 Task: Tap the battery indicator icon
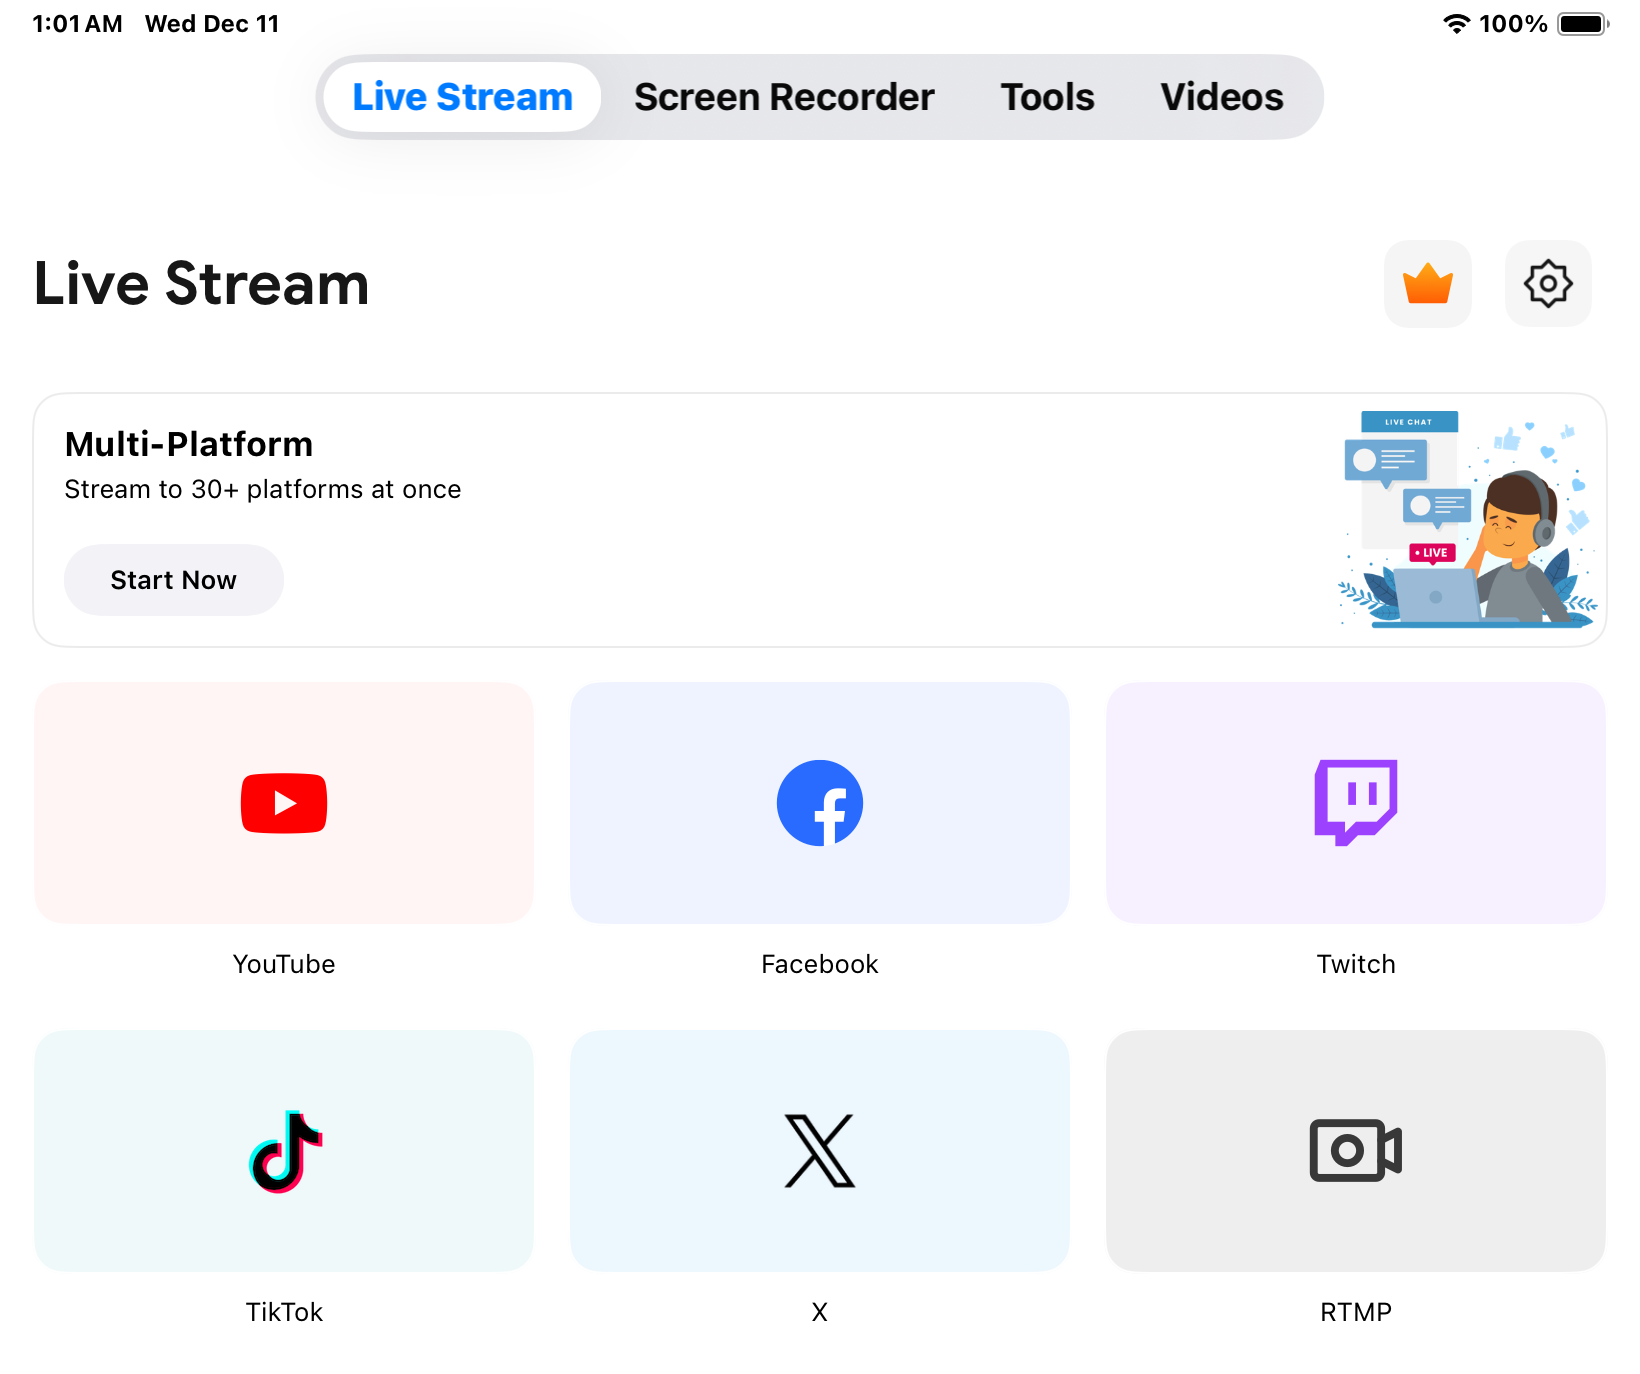pos(1583,24)
